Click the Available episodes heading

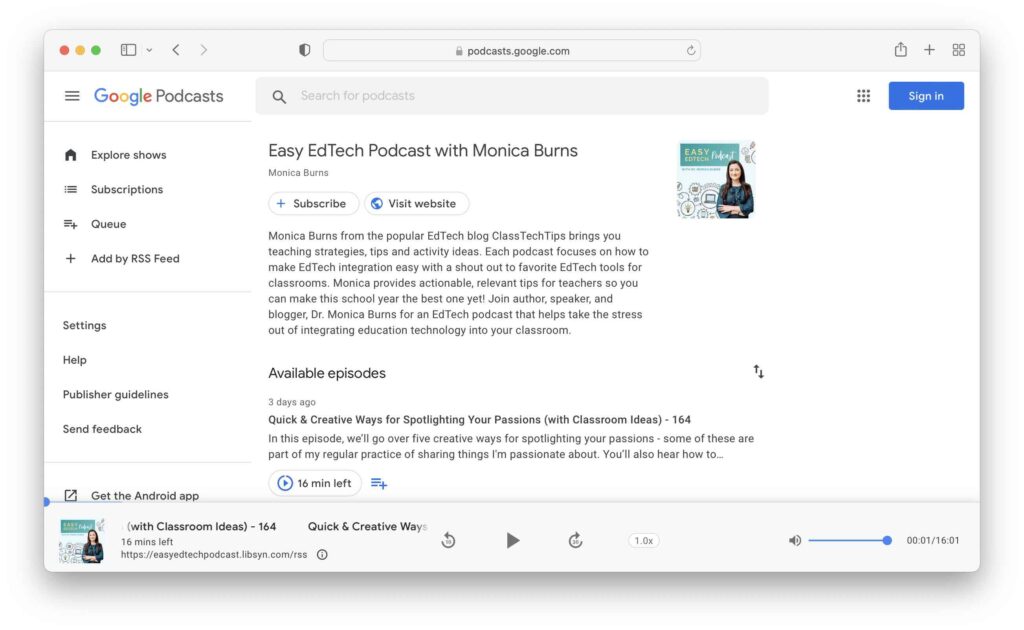(327, 373)
